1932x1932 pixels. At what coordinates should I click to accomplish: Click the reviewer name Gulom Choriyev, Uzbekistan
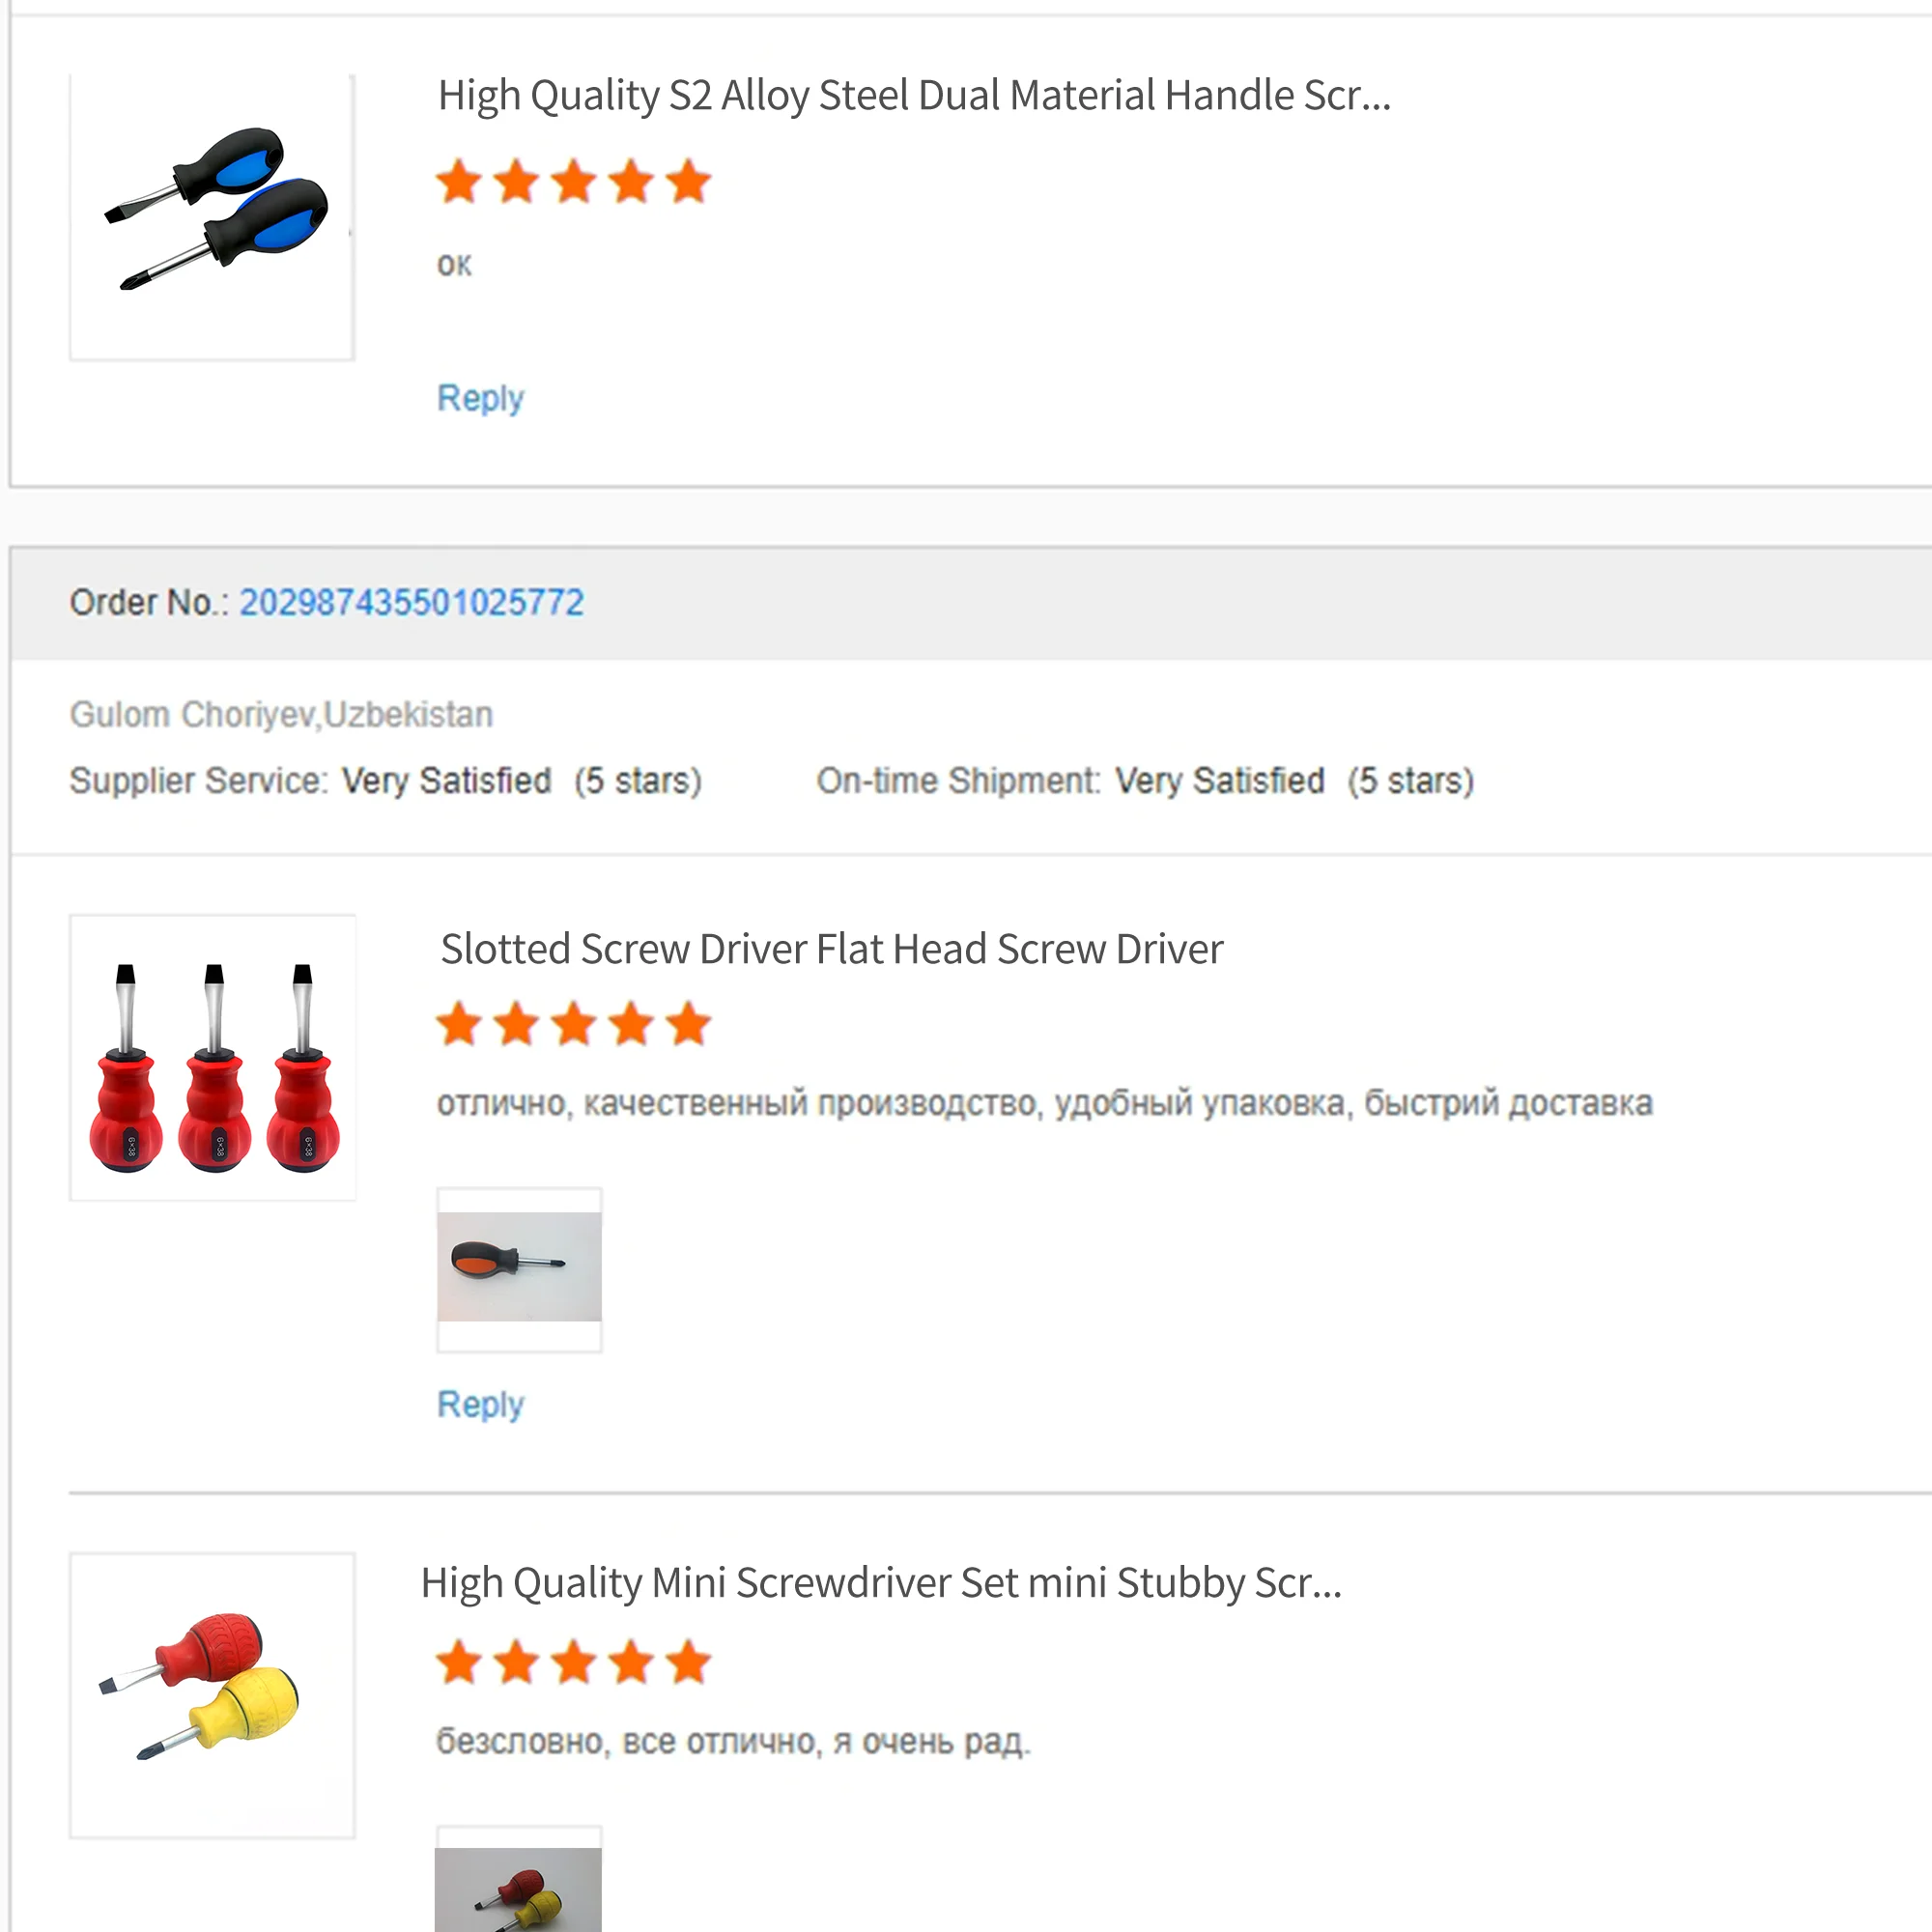(x=281, y=714)
